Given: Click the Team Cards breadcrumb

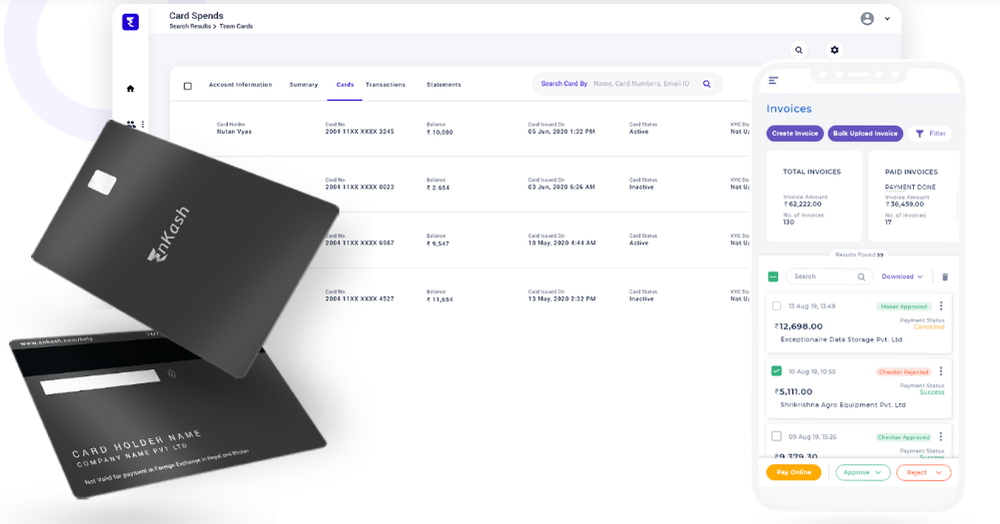Looking at the screenshot, I should 237,26.
